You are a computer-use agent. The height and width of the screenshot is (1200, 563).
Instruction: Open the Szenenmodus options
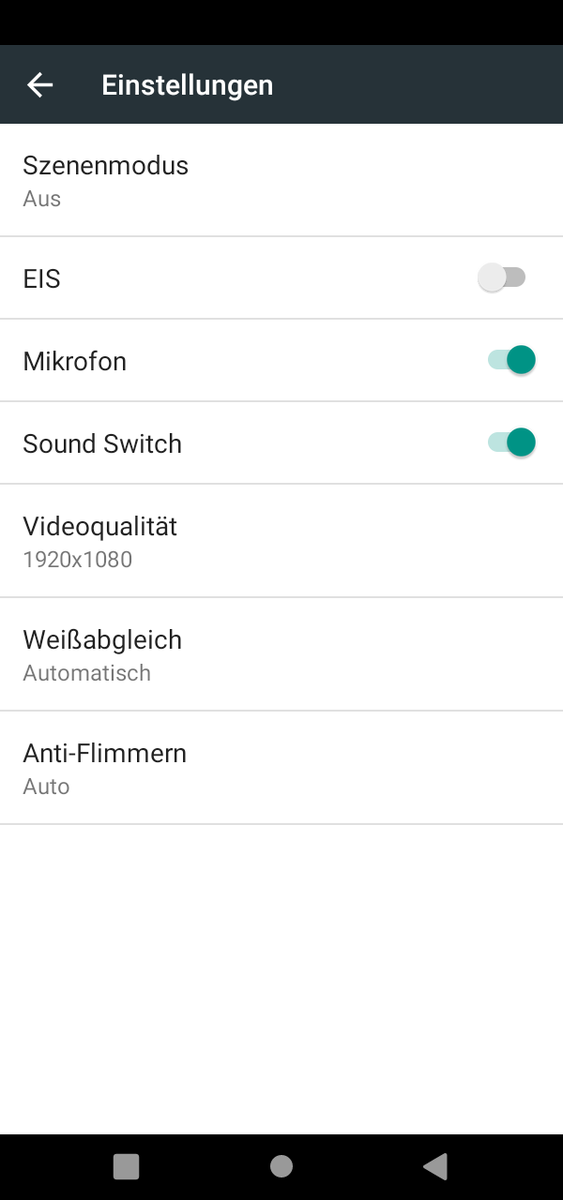click(x=281, y=180)
